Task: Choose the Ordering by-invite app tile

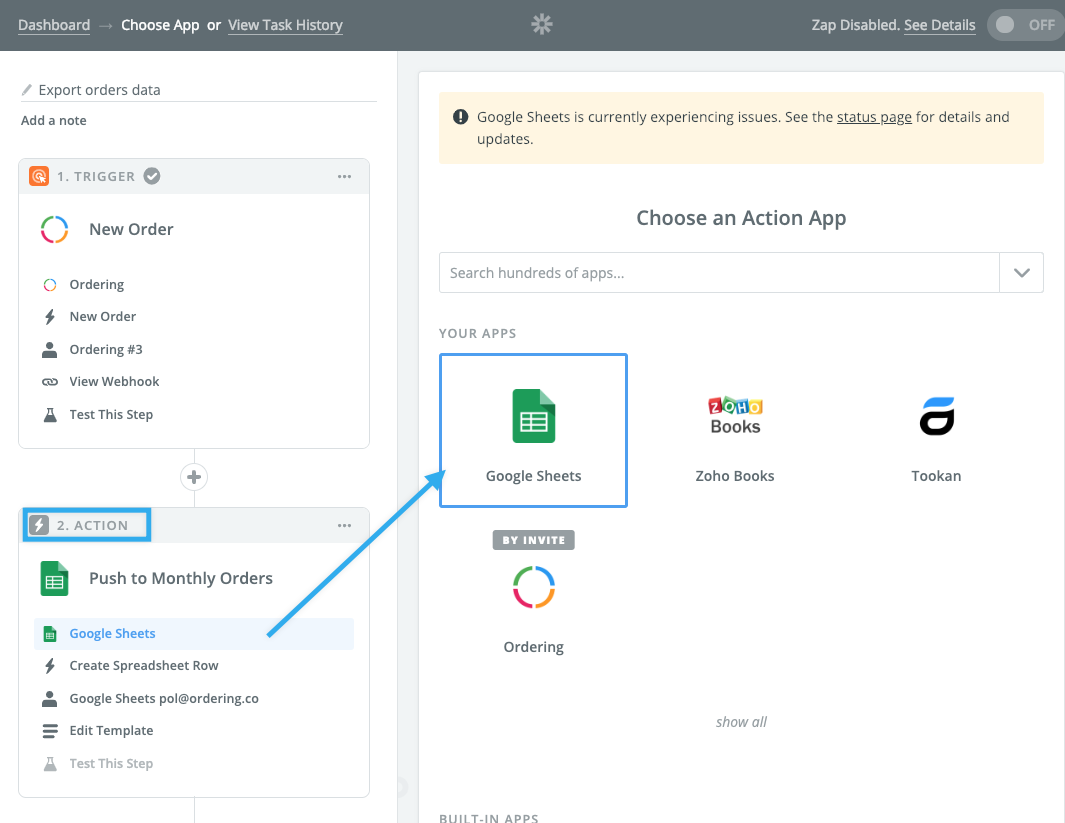Action: tap(533, 595)
